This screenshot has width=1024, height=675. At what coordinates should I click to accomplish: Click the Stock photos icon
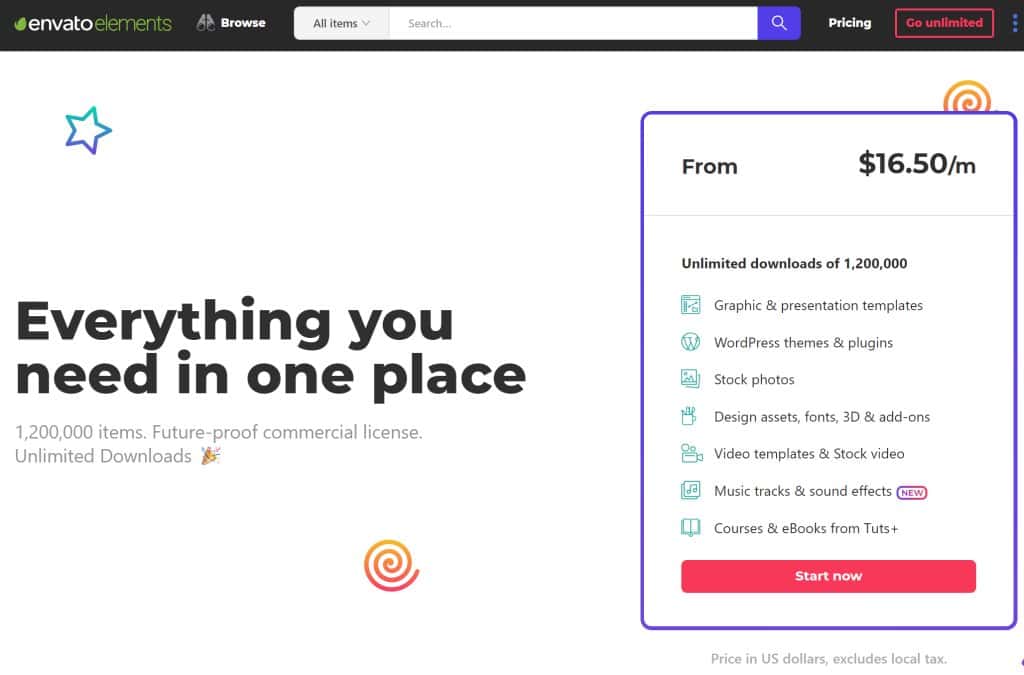[x=690, y=379]
